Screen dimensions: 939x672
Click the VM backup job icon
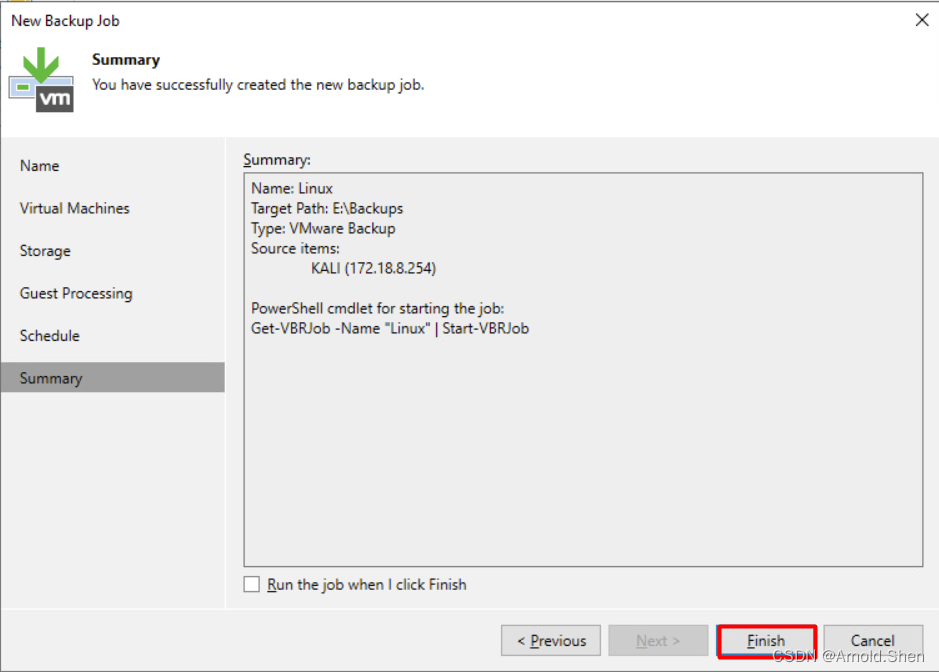pos(41,80)
